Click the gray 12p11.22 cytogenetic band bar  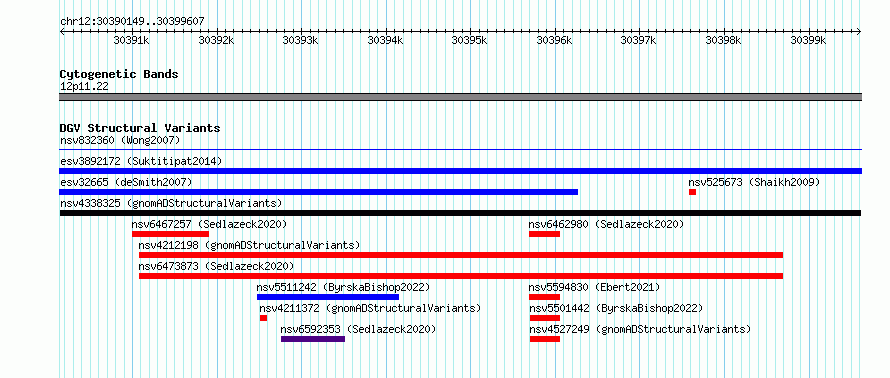click(460, 97)
